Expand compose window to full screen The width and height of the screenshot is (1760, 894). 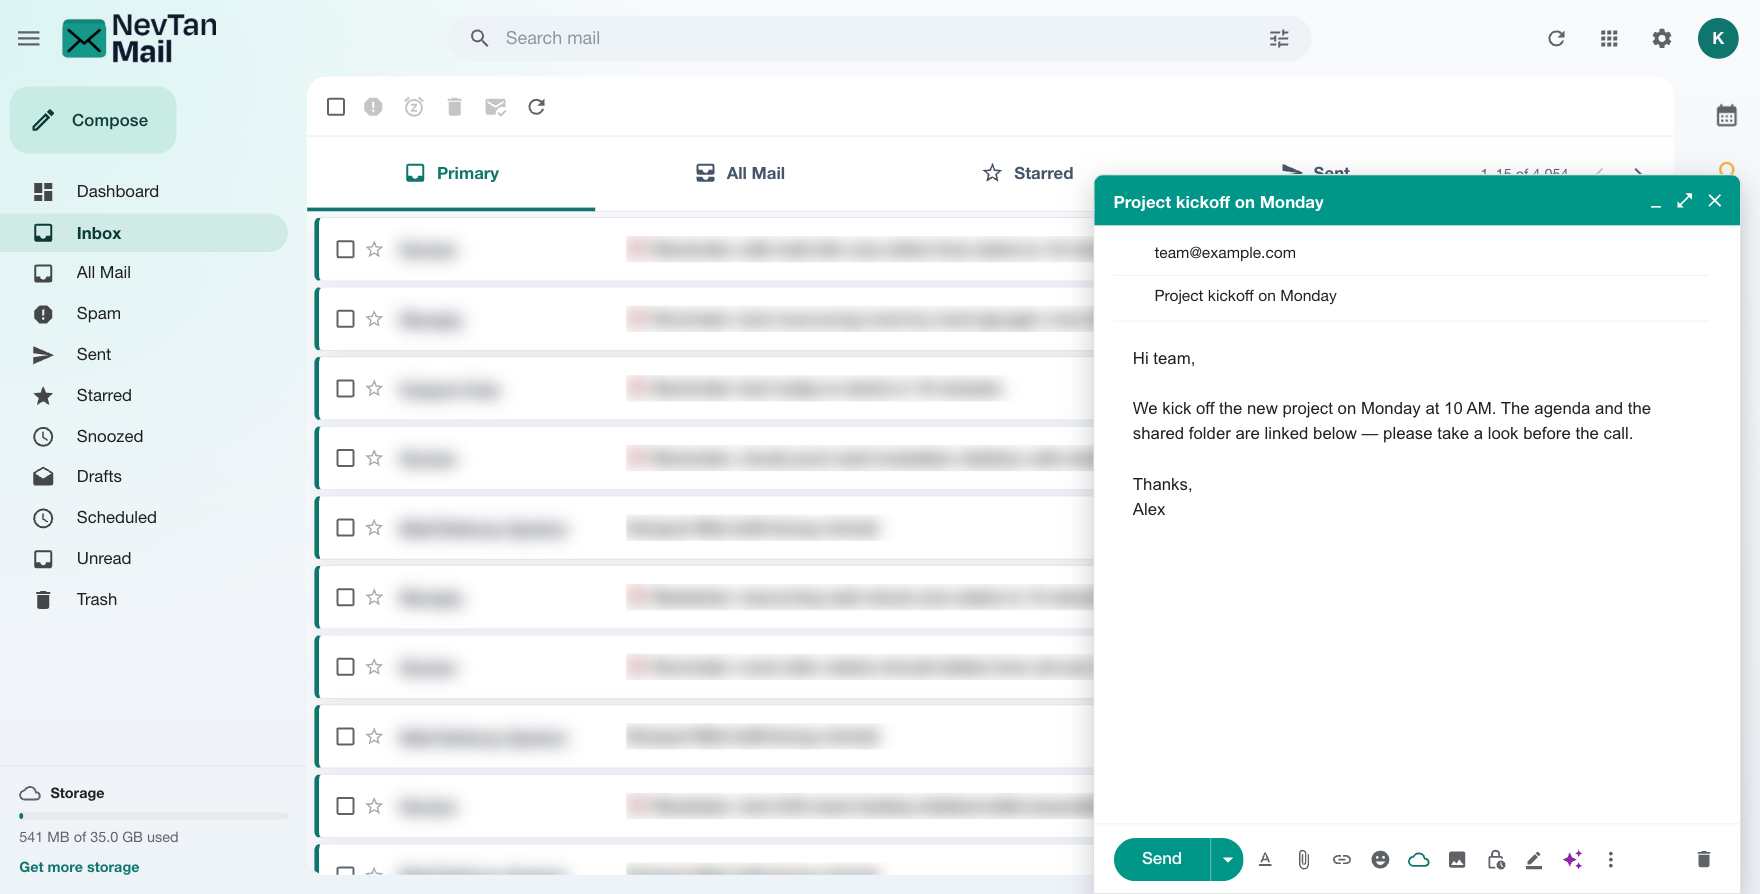point(1685,201)
